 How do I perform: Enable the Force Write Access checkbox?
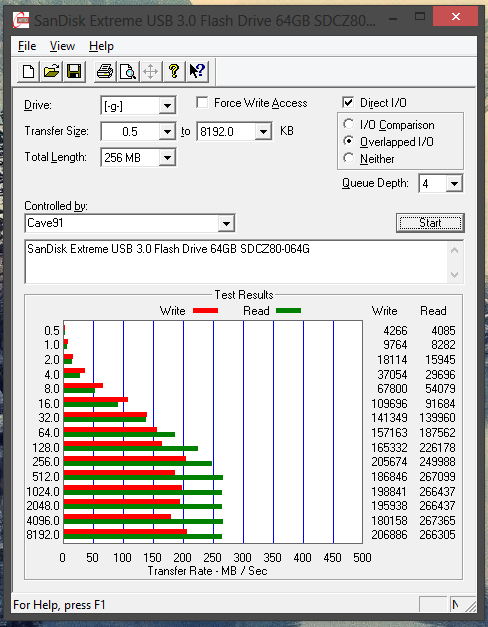[x=202, y=103]
